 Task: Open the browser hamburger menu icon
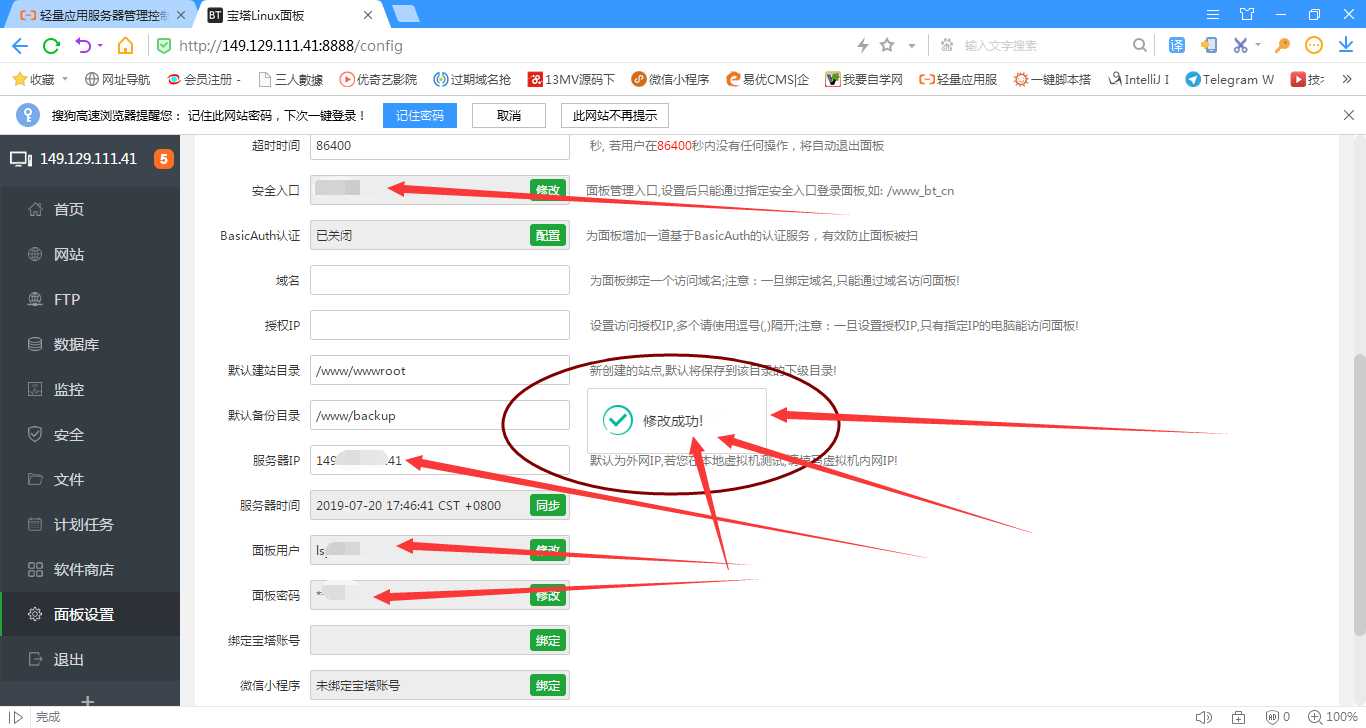coord(1213,14)
